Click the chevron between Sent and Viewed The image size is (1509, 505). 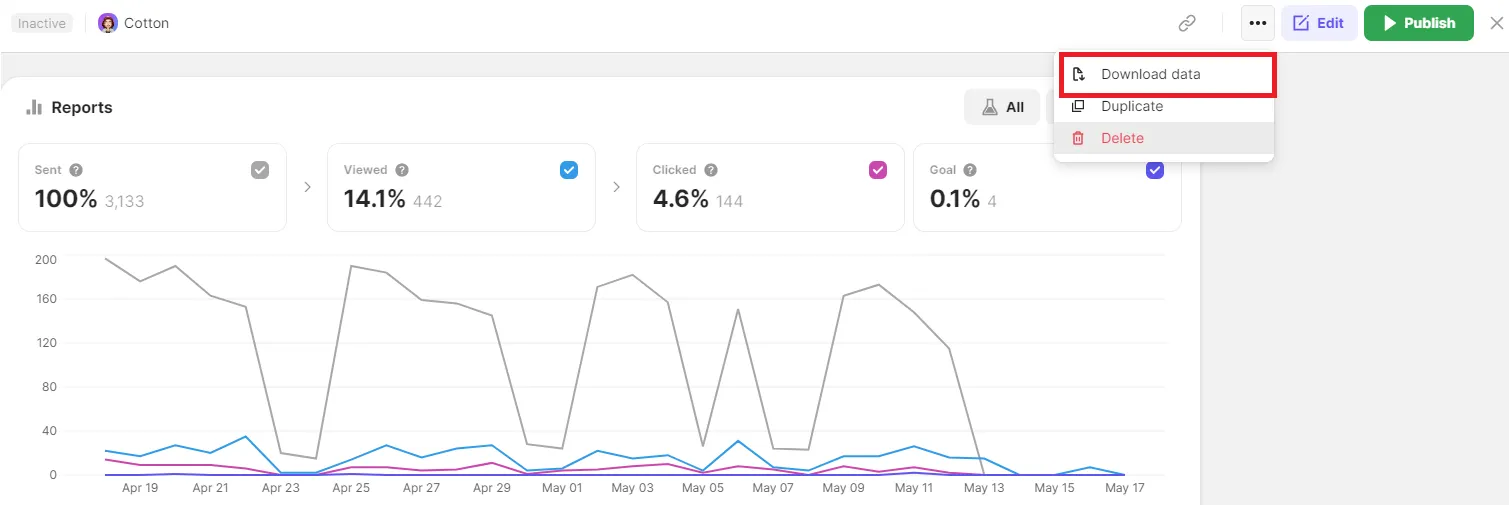pyautogui.click(x=307, y=187)
